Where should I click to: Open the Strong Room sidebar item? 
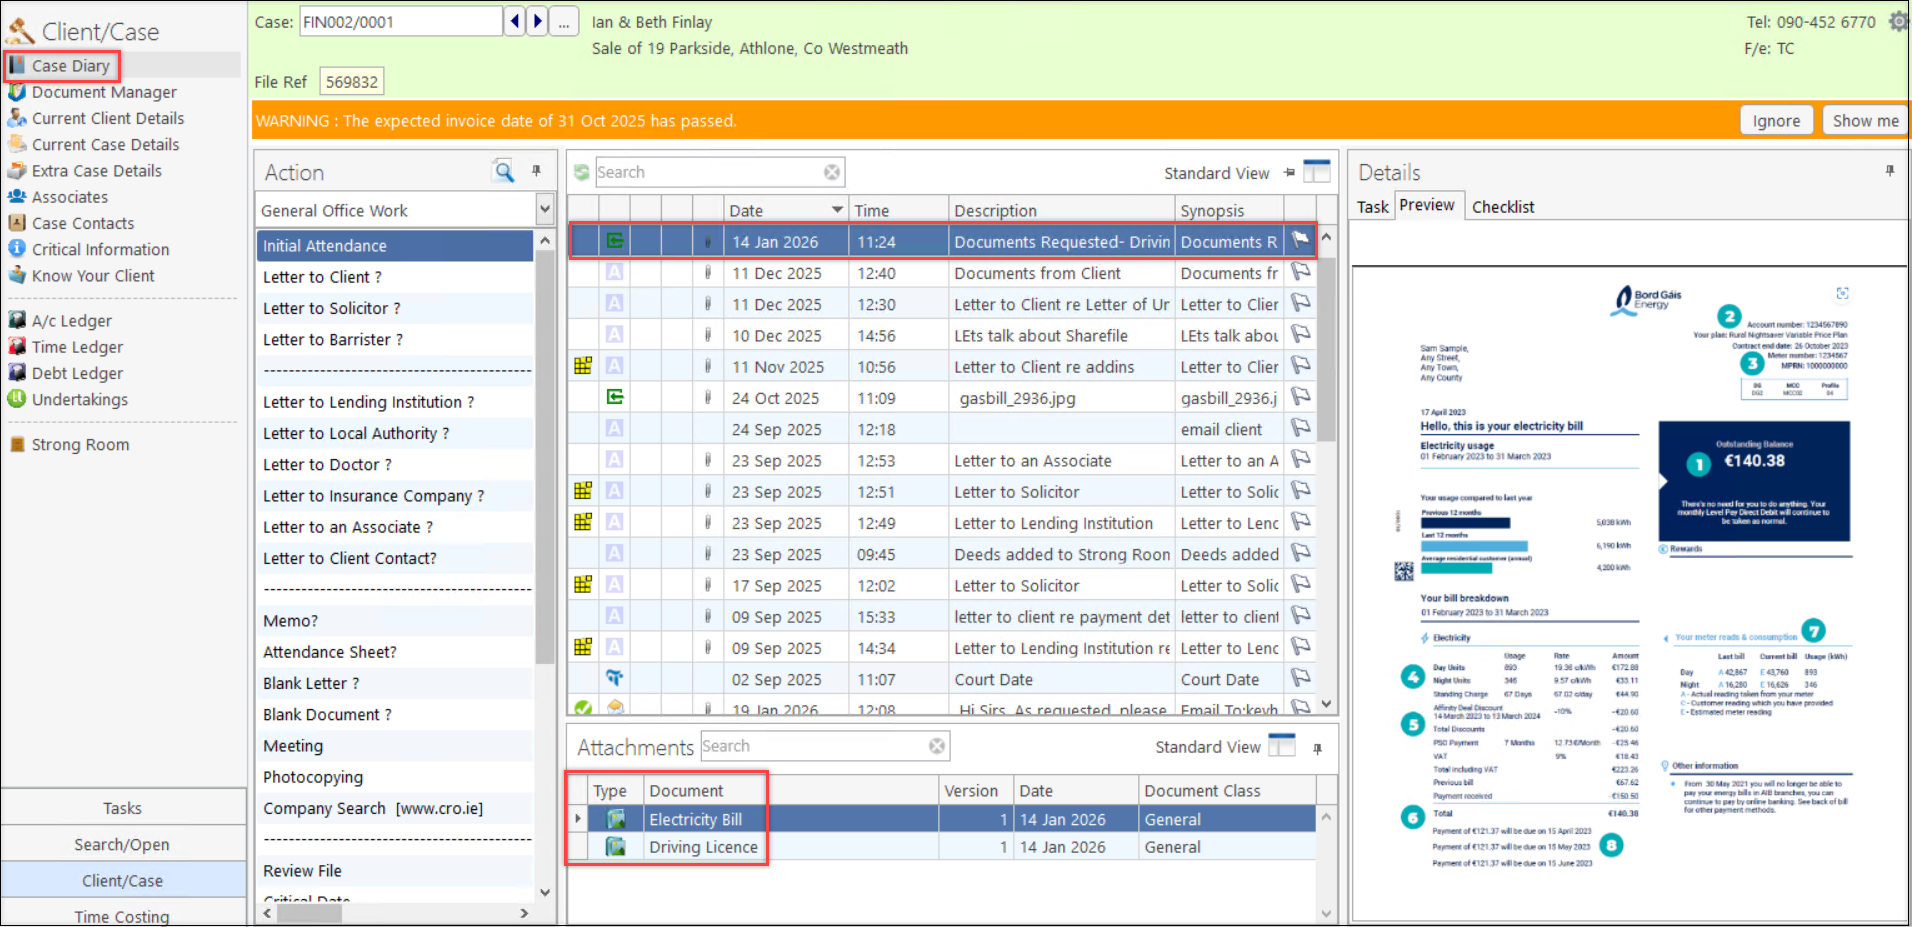click(x=80, y=445)
